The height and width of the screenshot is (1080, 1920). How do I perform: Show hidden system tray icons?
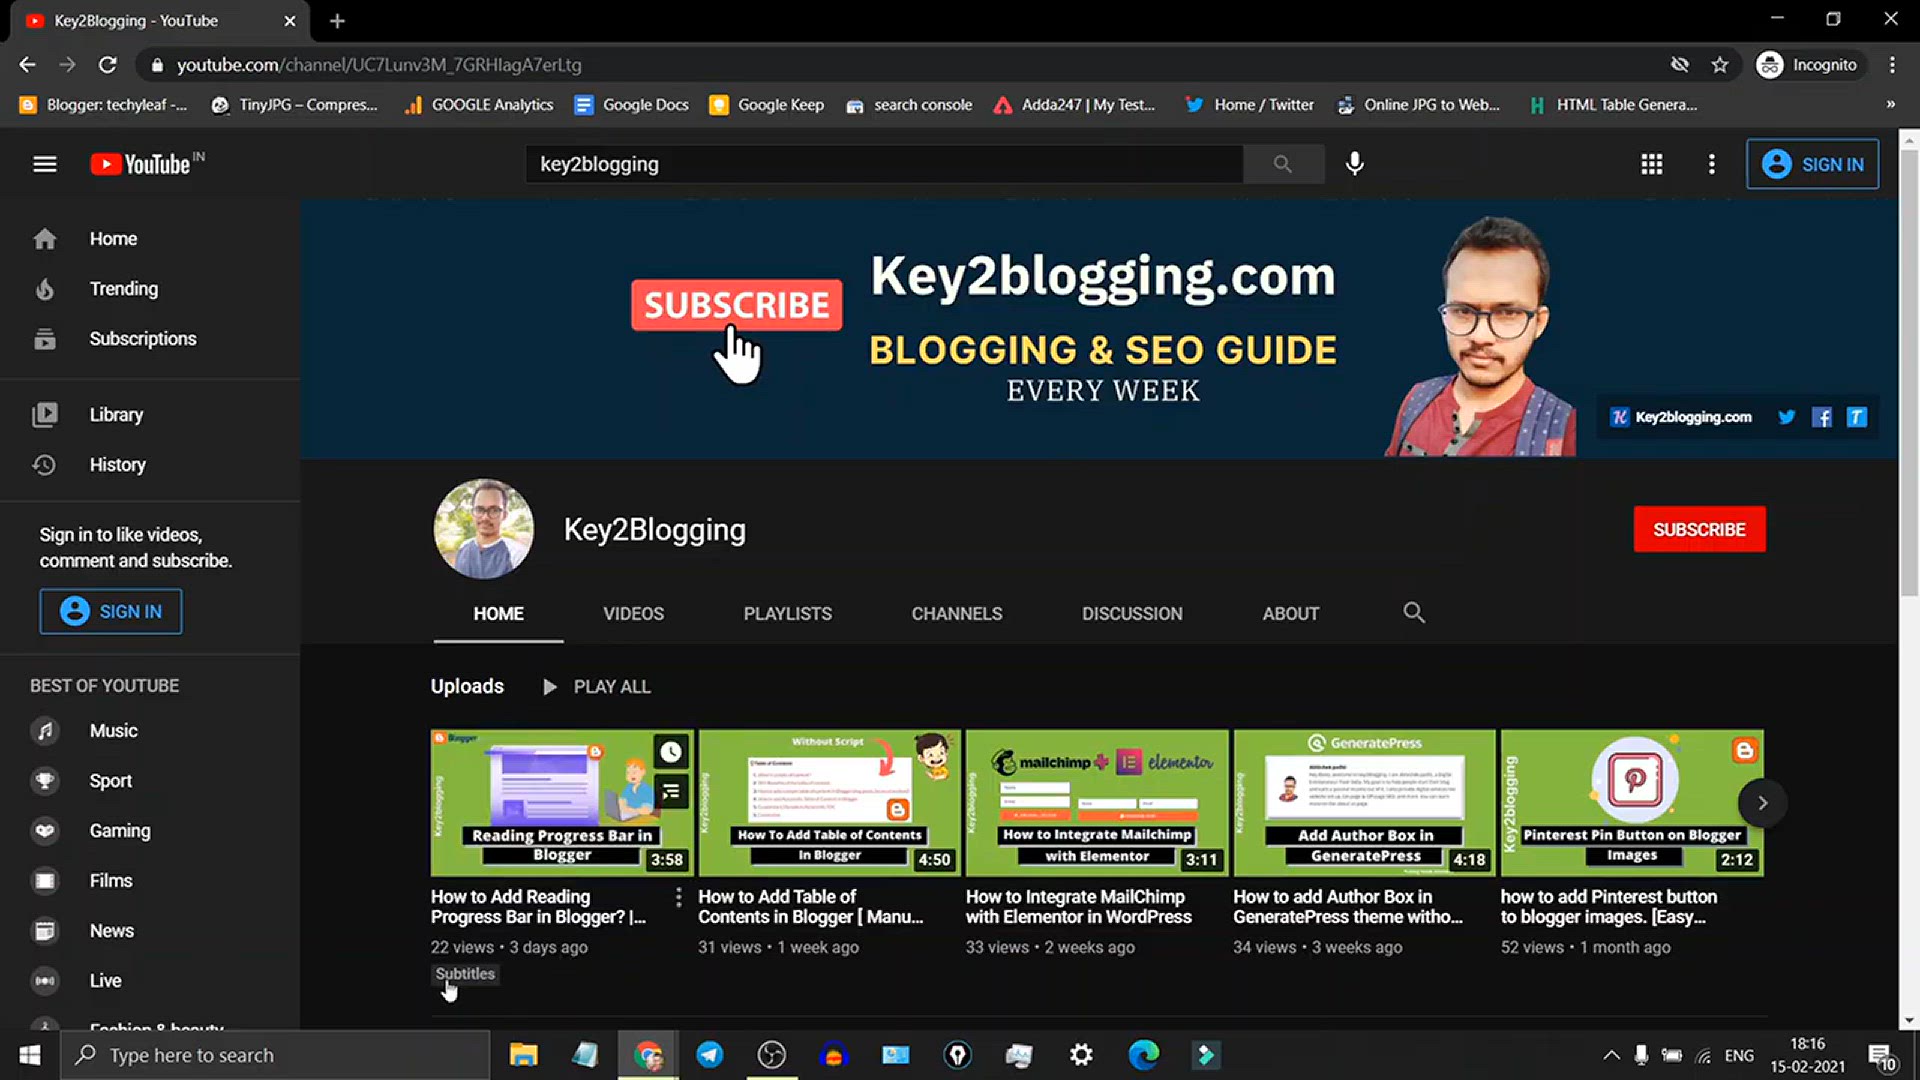[1611, 1055]
